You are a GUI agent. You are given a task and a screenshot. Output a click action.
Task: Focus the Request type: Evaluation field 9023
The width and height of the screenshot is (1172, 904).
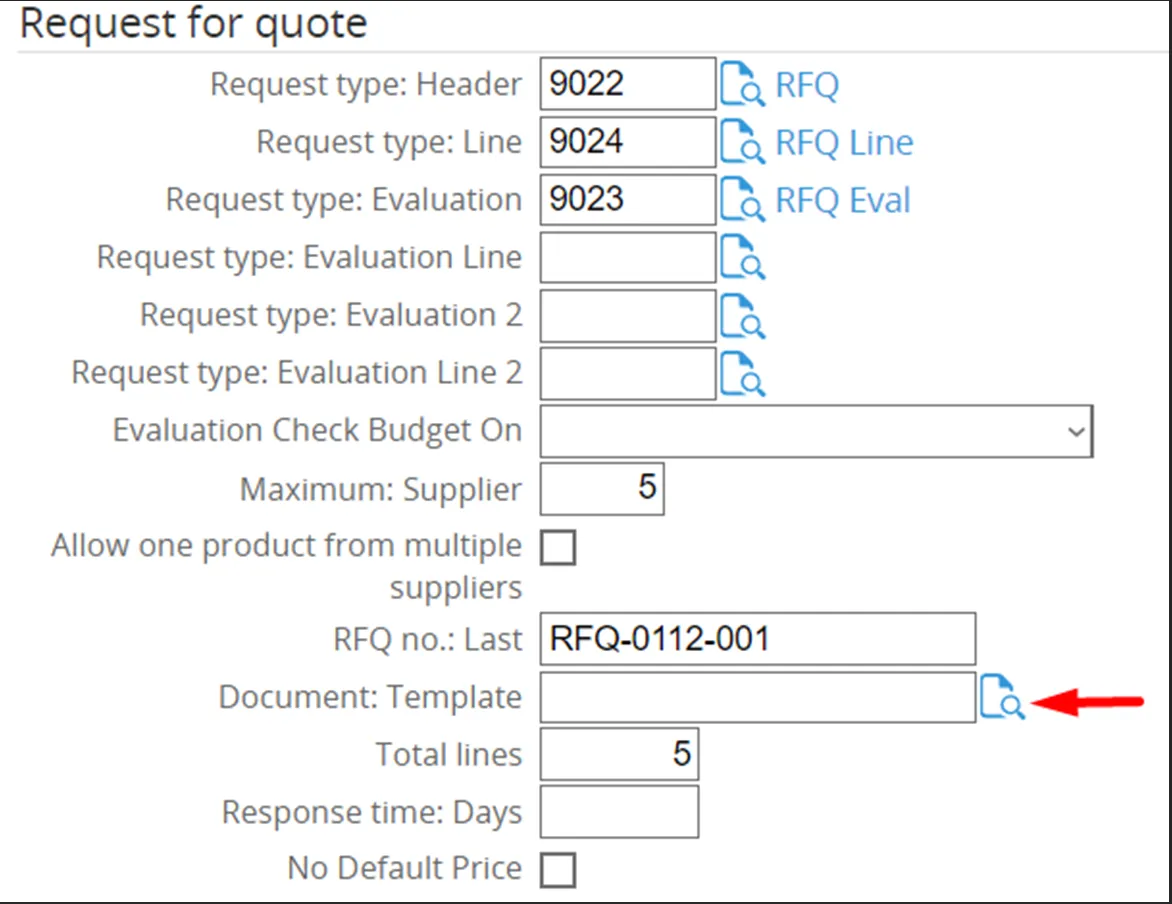(x=627, y=200)
